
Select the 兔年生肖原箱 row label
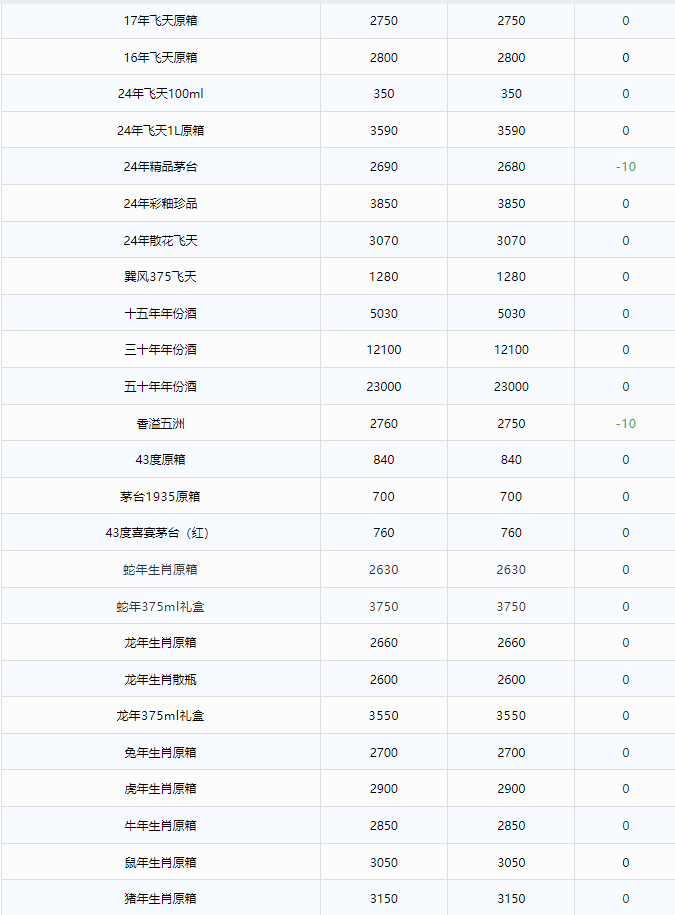click(x=160, y=752)
